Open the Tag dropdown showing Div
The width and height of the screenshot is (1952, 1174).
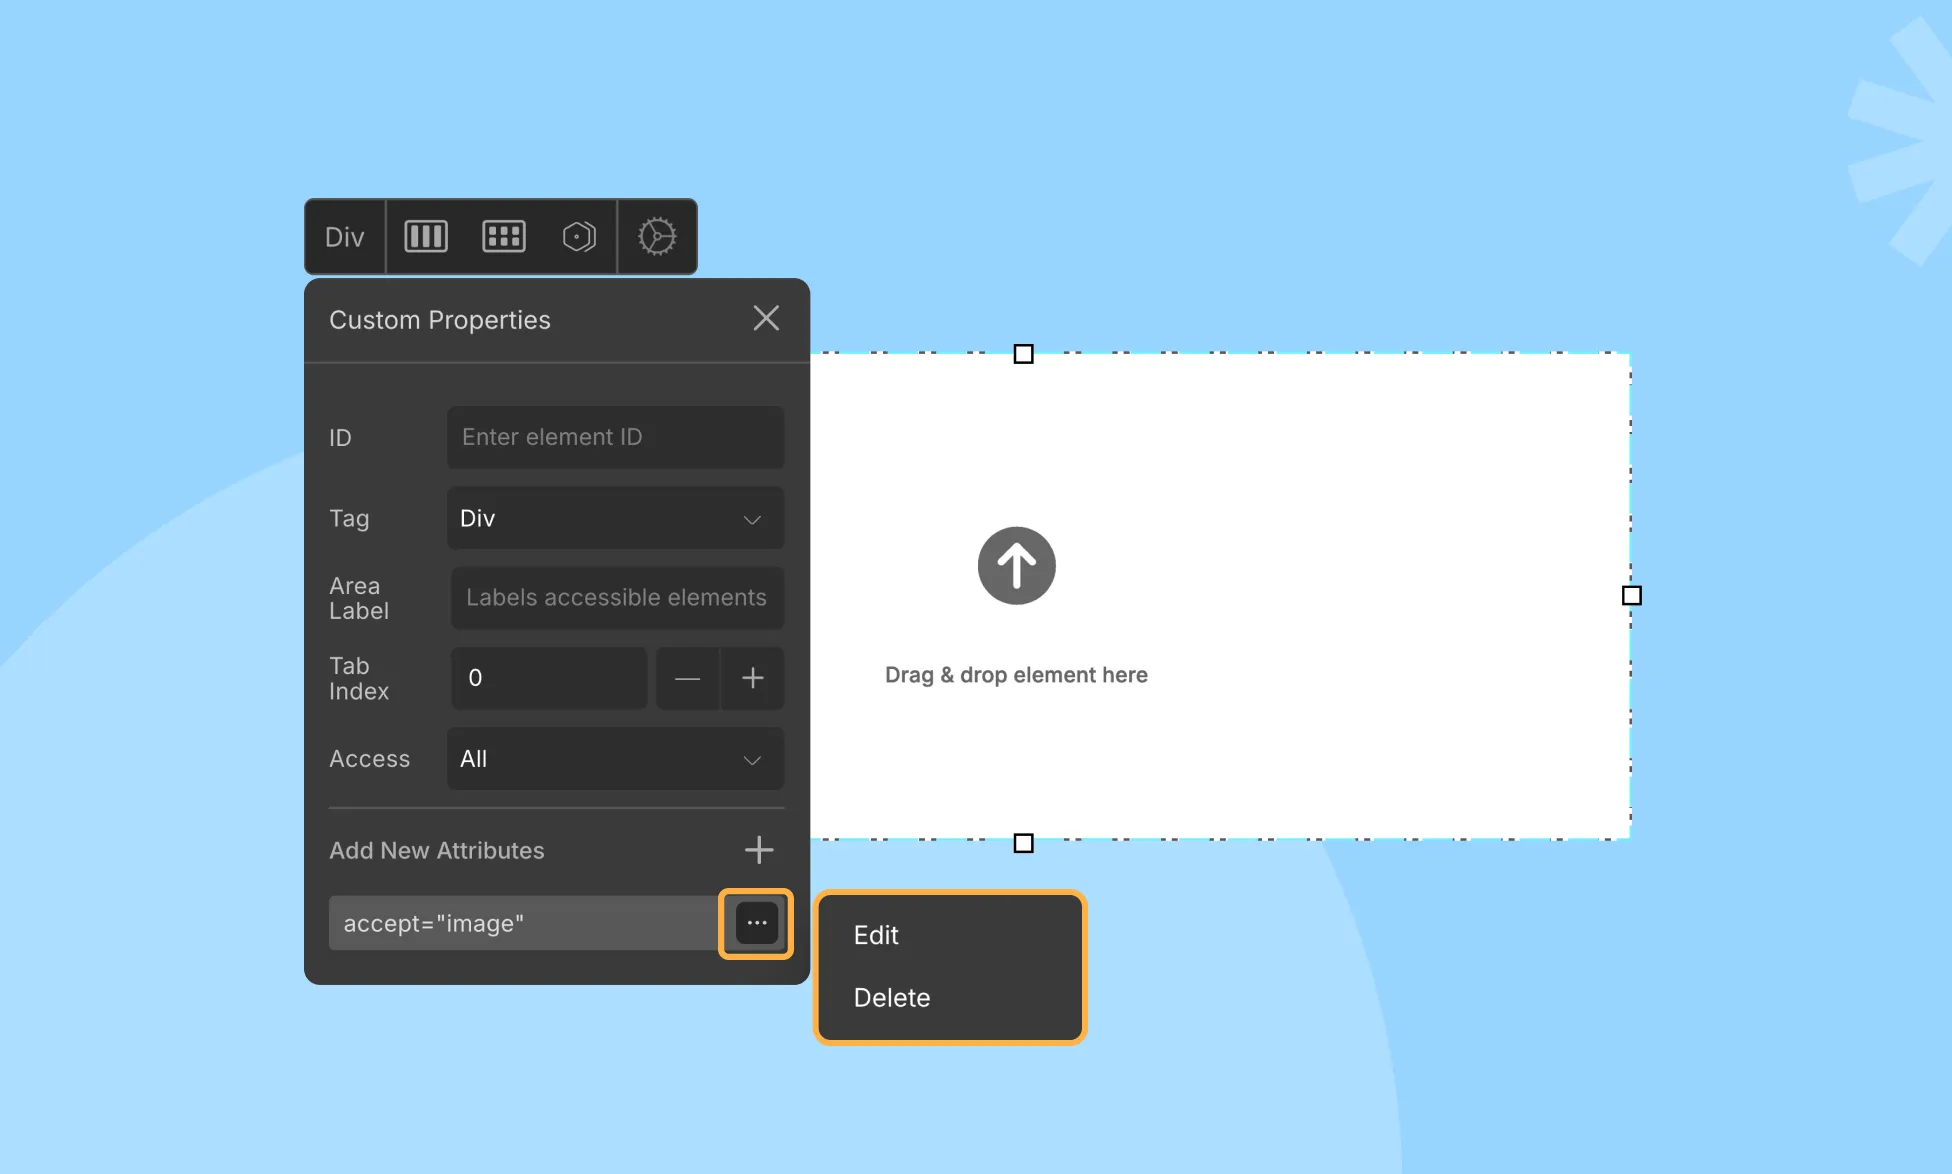(x=614, y=518)
